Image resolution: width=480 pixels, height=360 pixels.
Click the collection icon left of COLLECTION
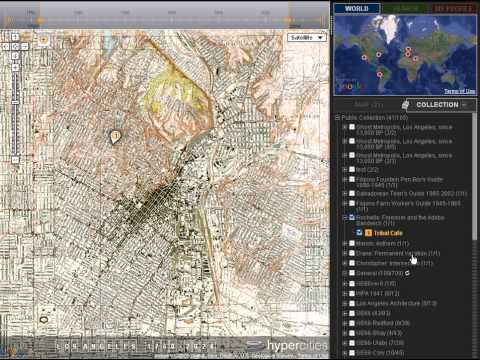tap(405, 105)
